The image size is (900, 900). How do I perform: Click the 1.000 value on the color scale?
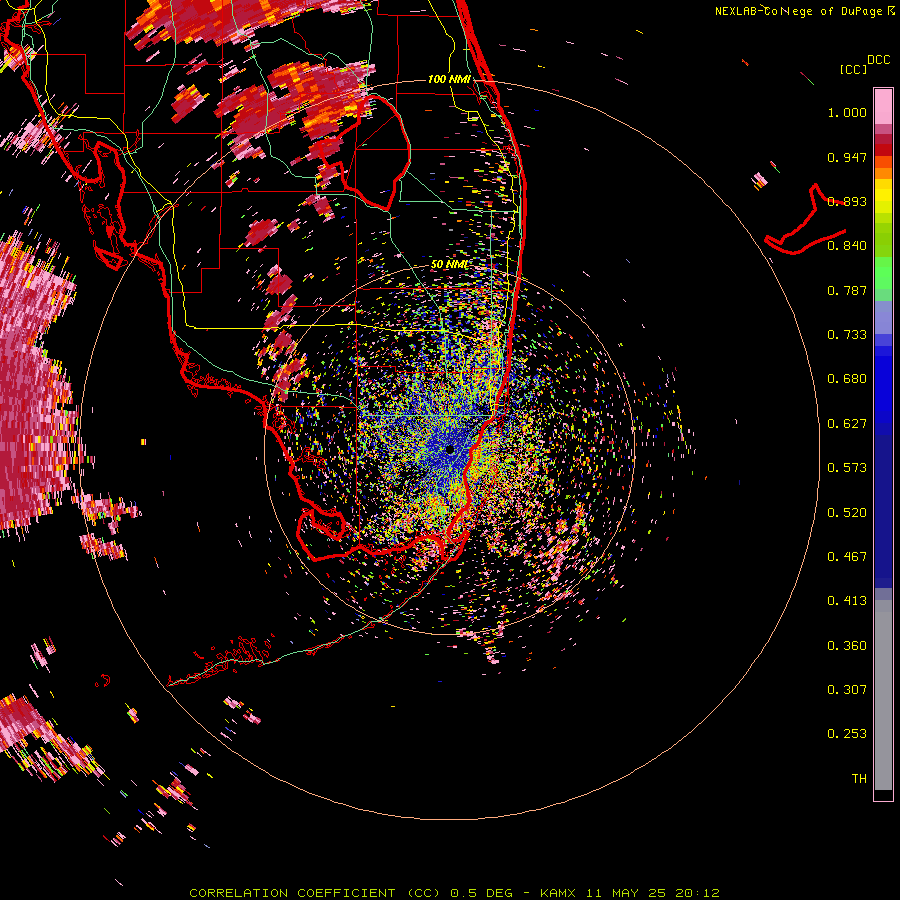click(847, 112)
